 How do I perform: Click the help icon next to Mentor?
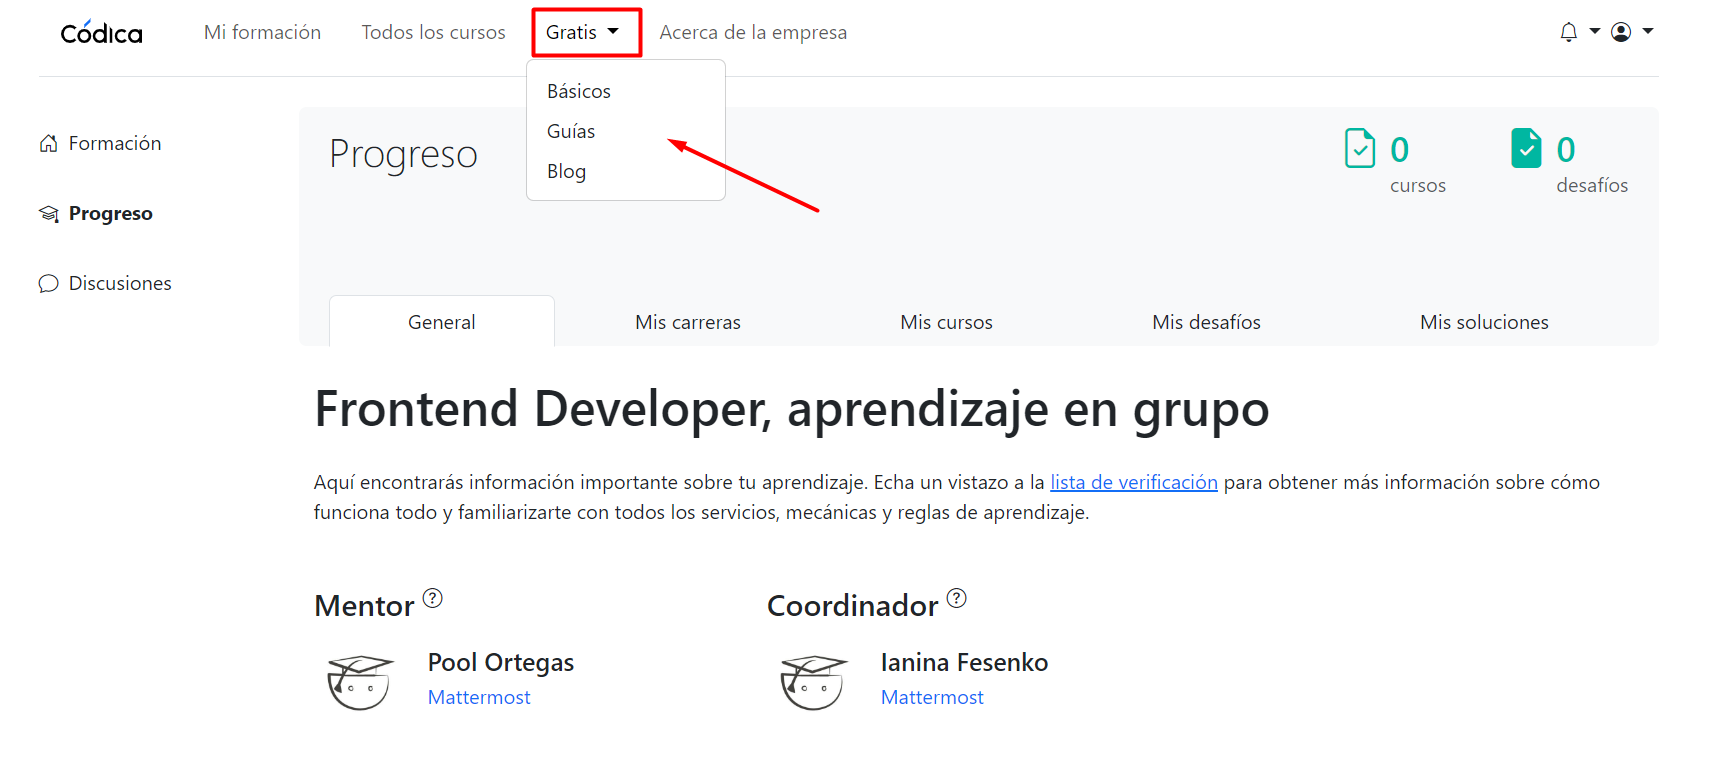(432, 598)
